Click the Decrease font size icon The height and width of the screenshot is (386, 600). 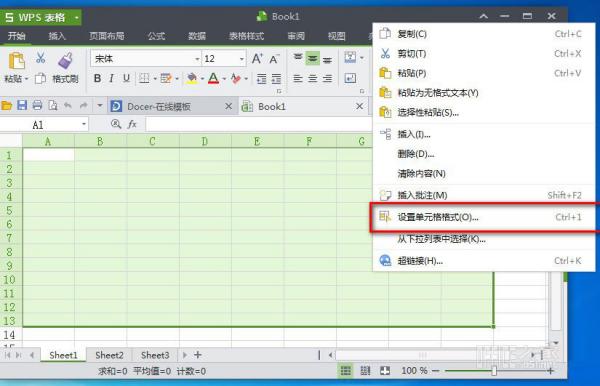point(274,59)
